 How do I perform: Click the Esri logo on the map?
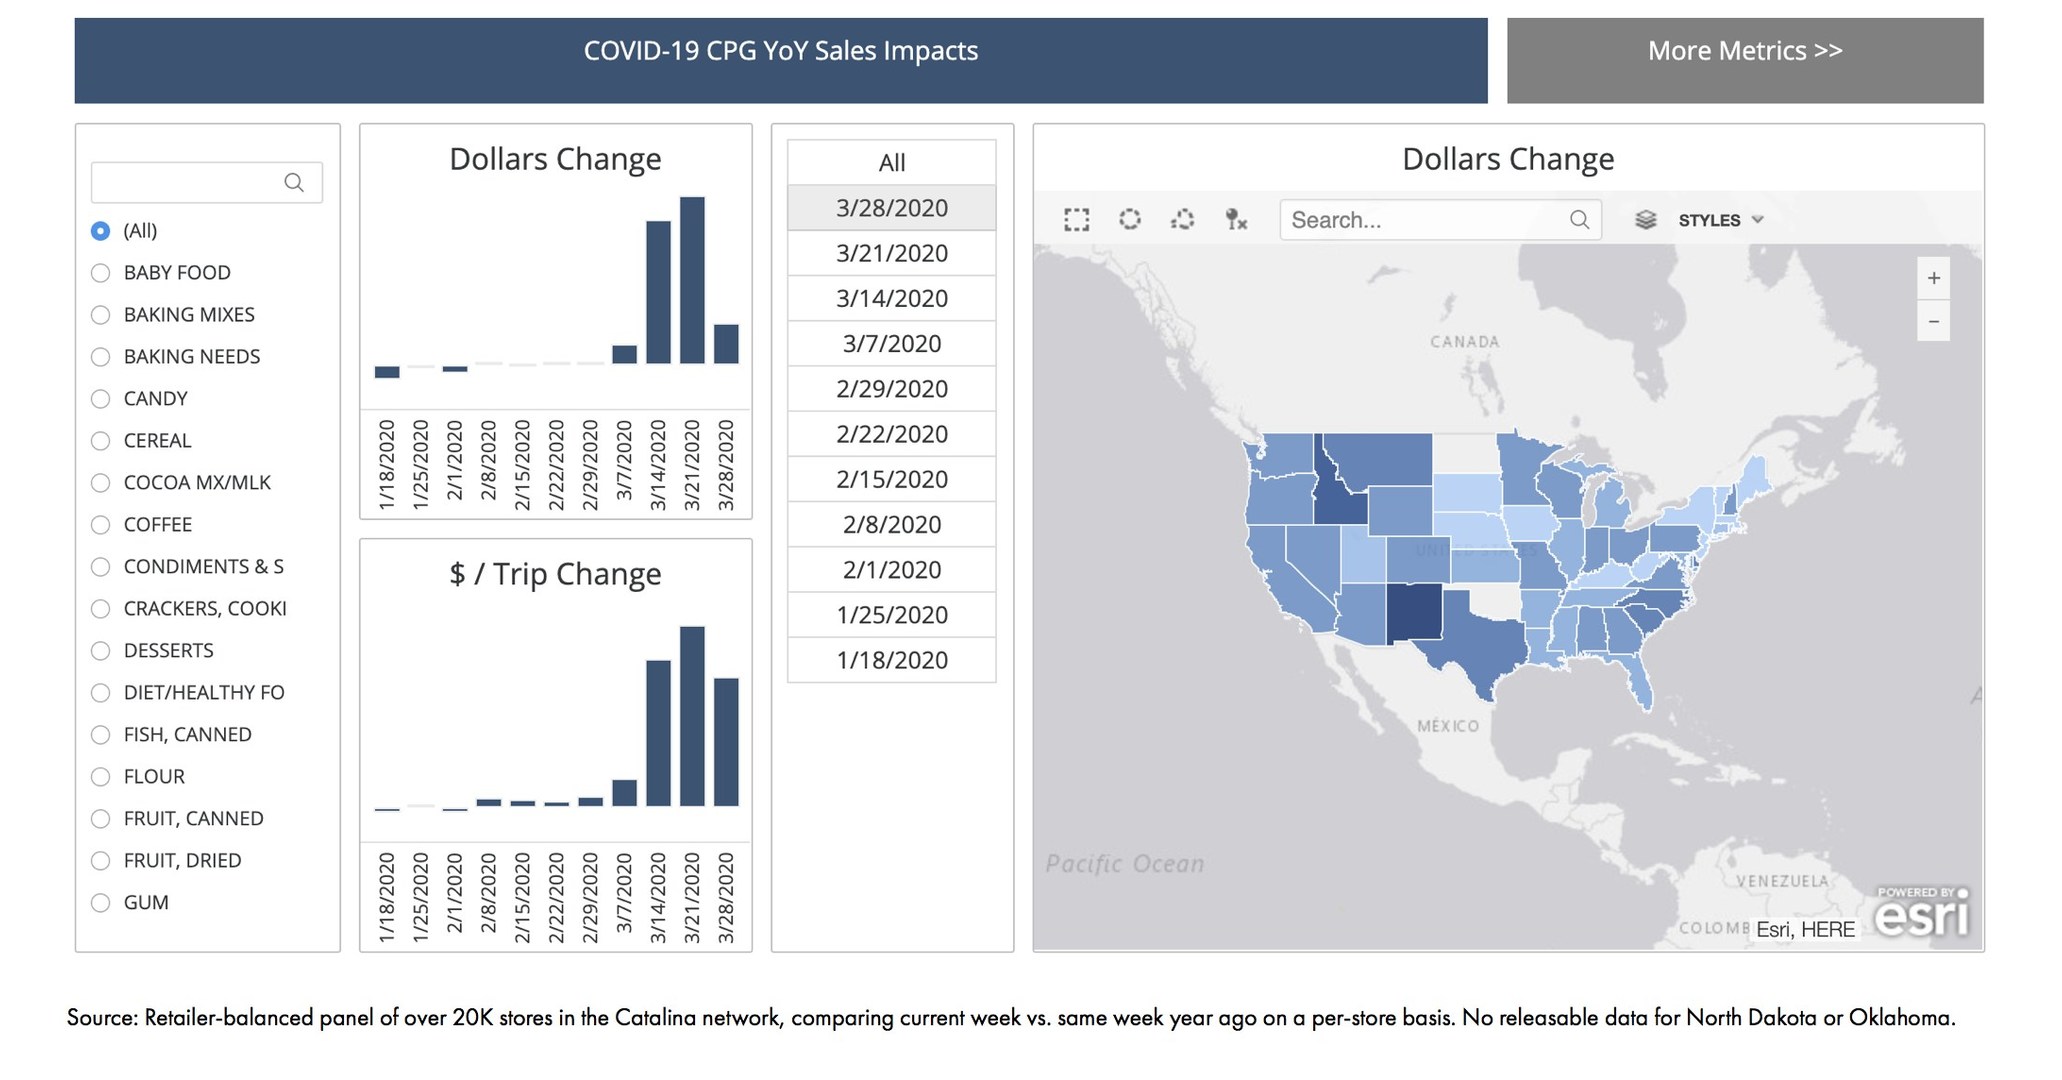1922,915
